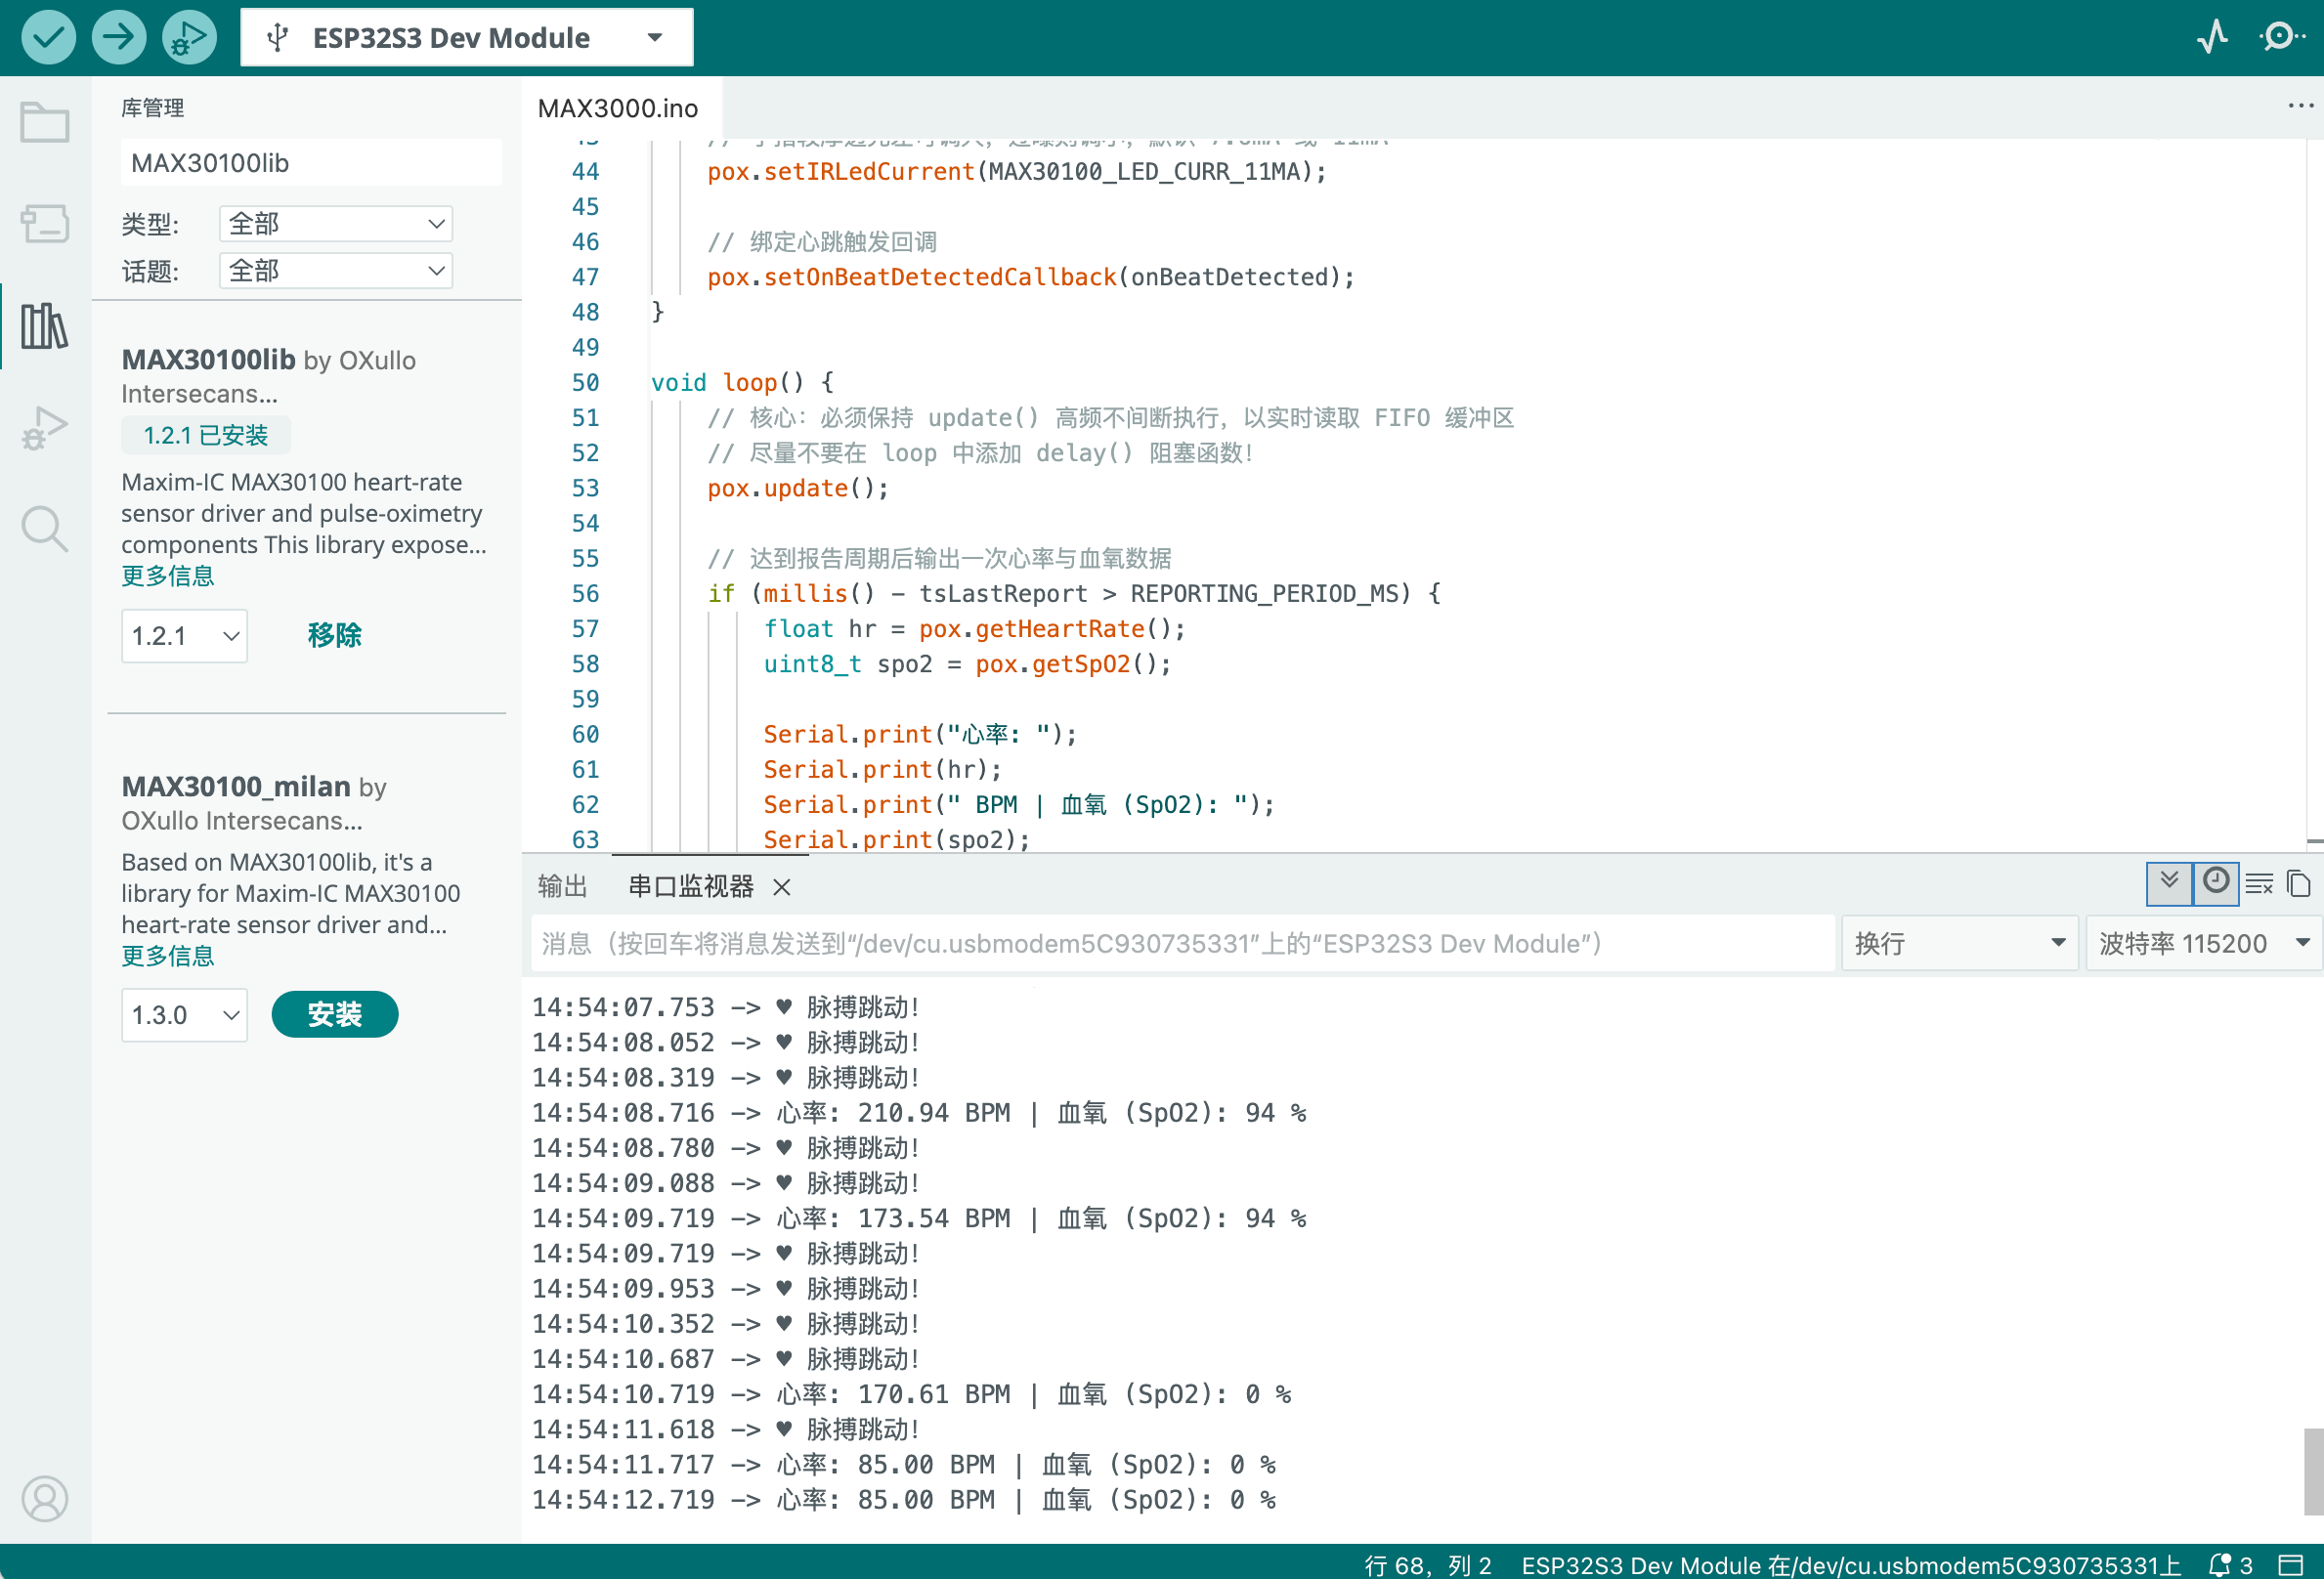Open the Search sidebar panel

coord(45,528)
